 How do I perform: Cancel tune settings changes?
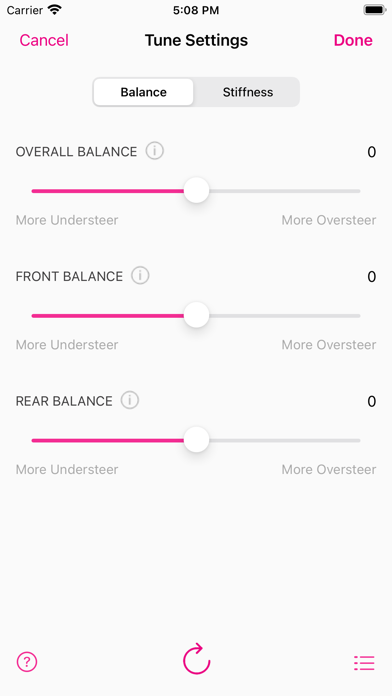click(x=44, y=40)
